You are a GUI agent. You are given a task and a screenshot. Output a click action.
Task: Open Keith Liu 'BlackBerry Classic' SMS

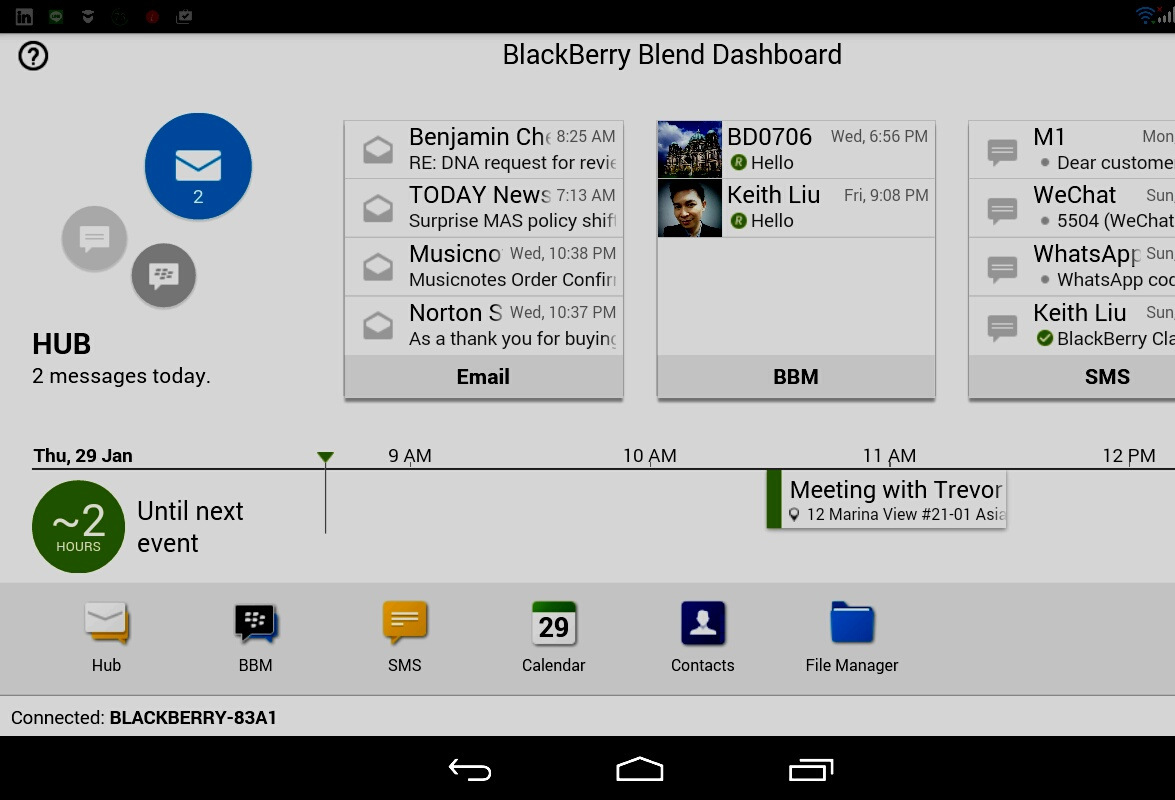point(1072,325)
